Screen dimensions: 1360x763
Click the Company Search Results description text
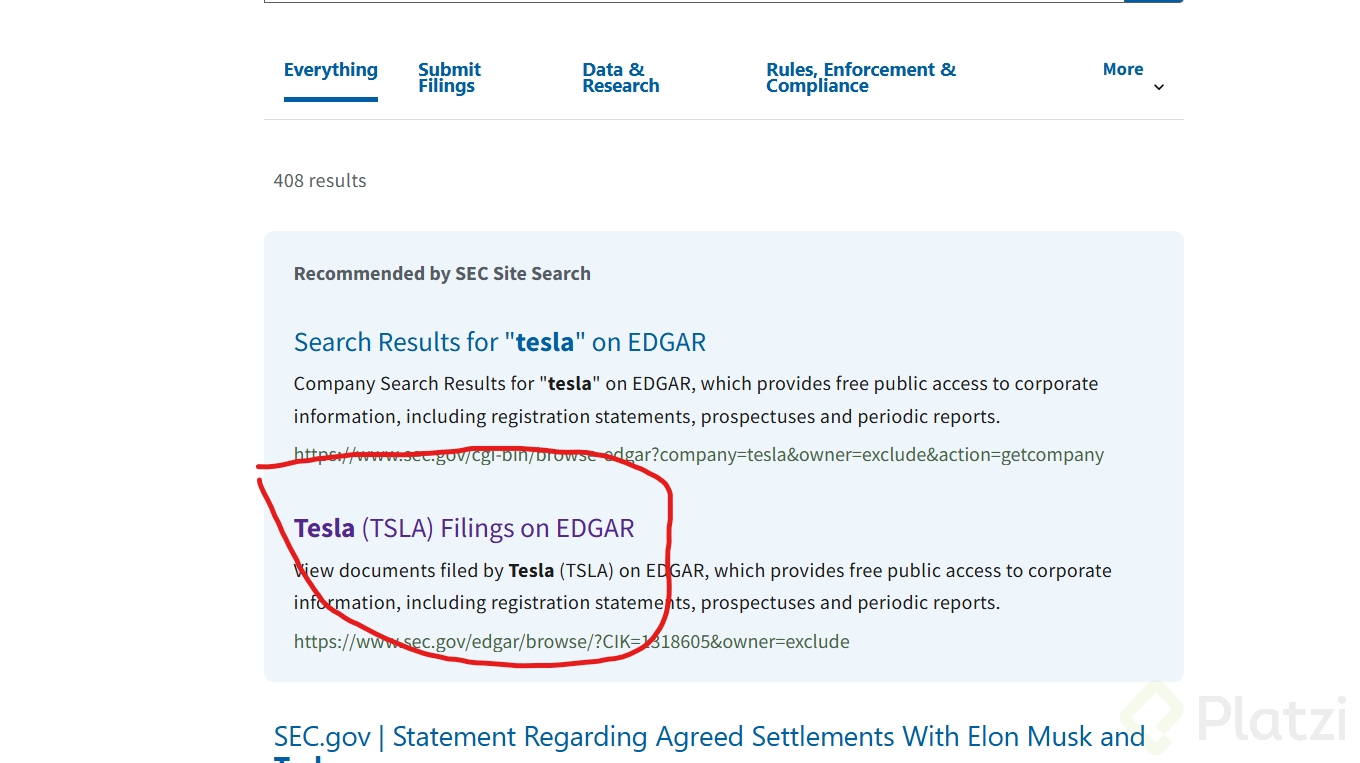click(x=695, y=400)
